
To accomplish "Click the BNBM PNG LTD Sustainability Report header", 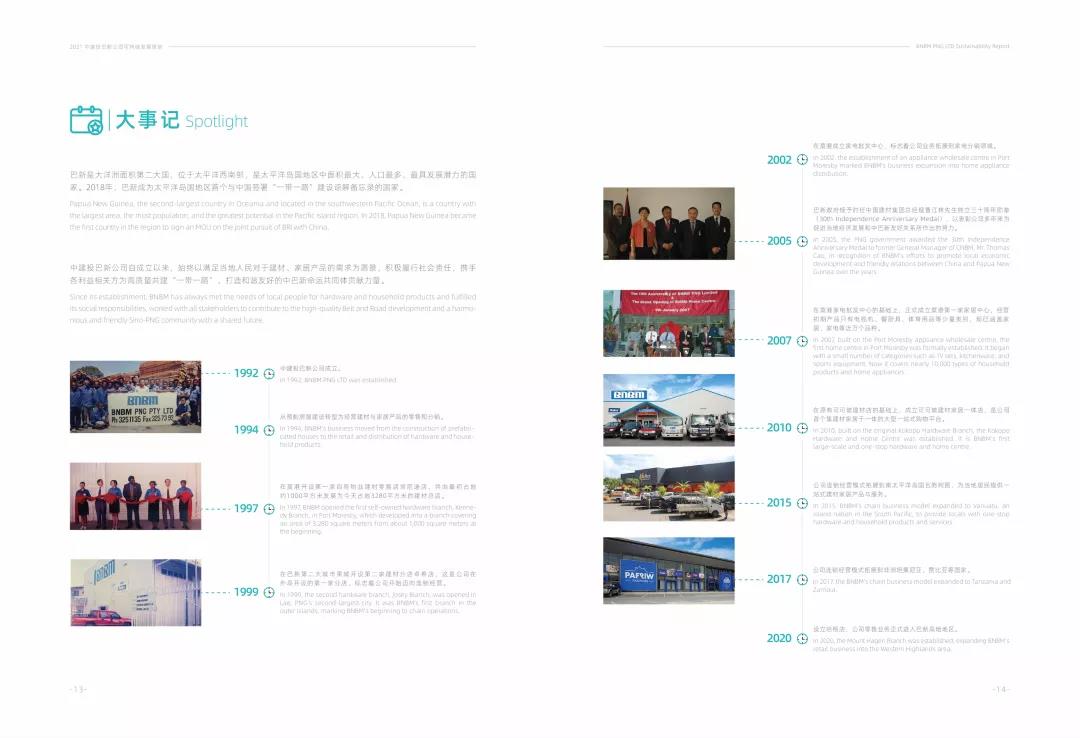I will [962, 46].
